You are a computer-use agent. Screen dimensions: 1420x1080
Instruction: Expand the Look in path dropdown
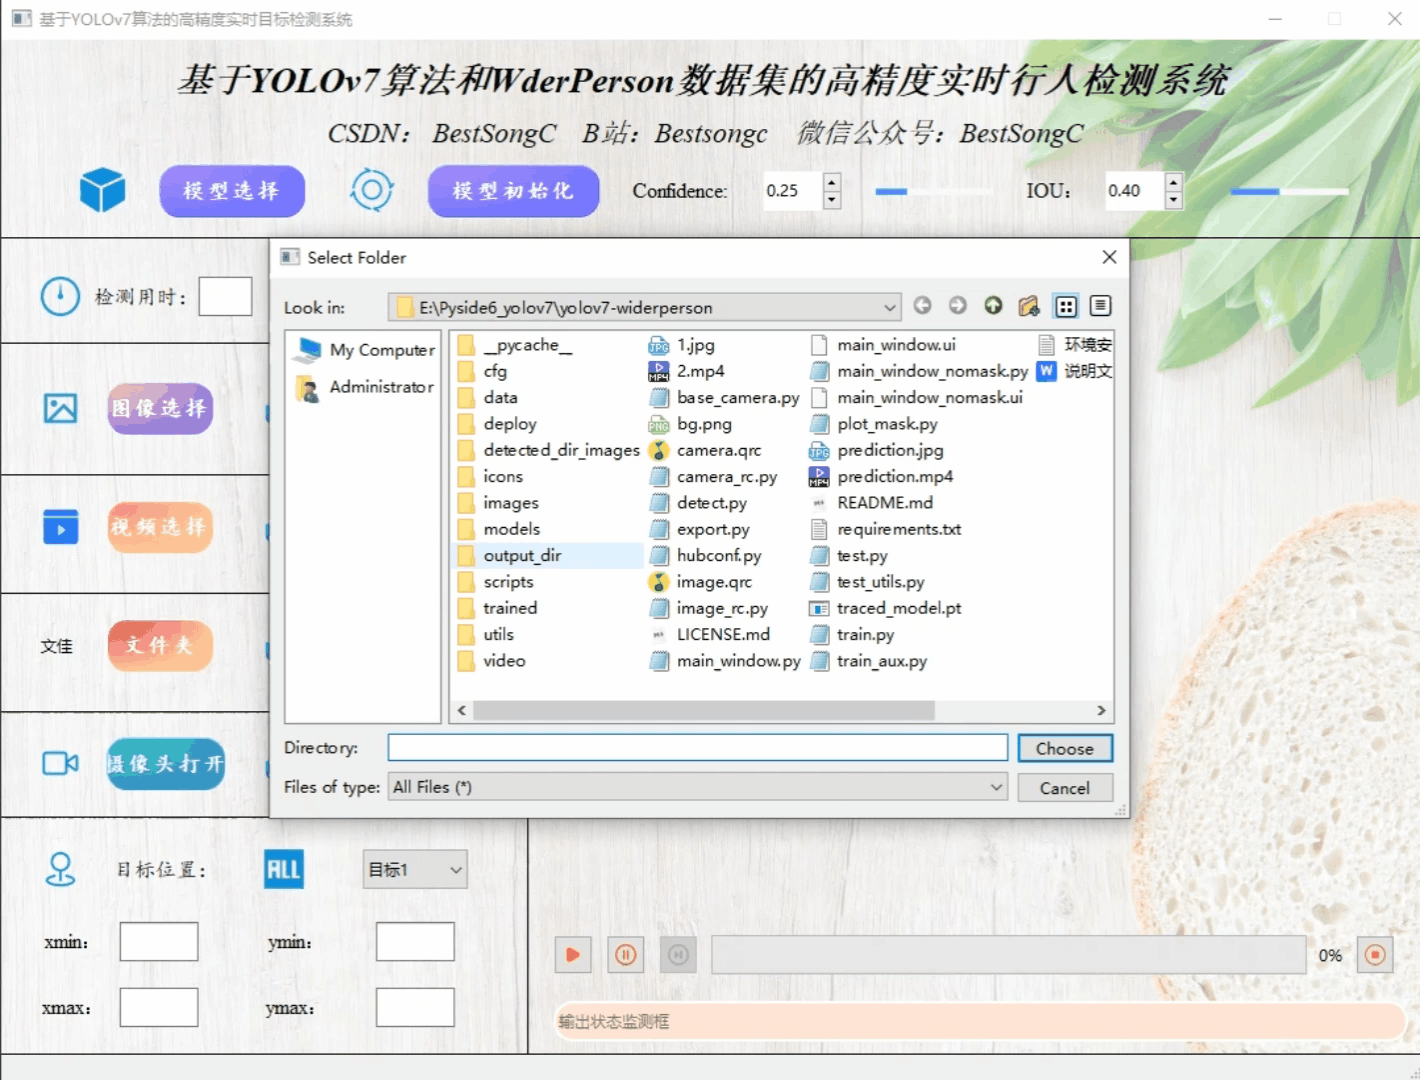click(889, 308)
